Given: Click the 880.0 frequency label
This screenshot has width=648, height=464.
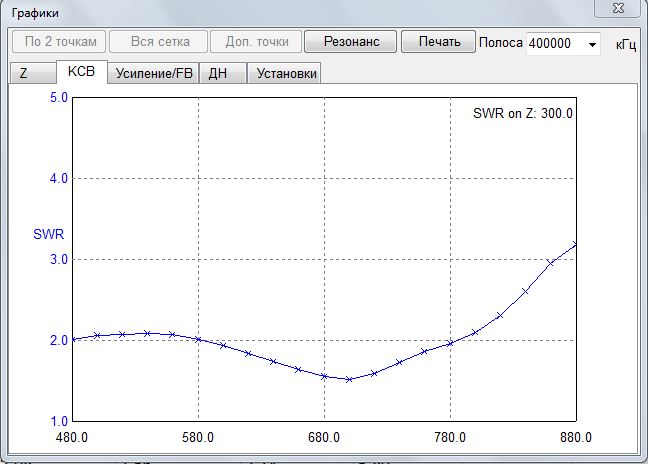Looking at the screenshot, I should tap(576, 437).
